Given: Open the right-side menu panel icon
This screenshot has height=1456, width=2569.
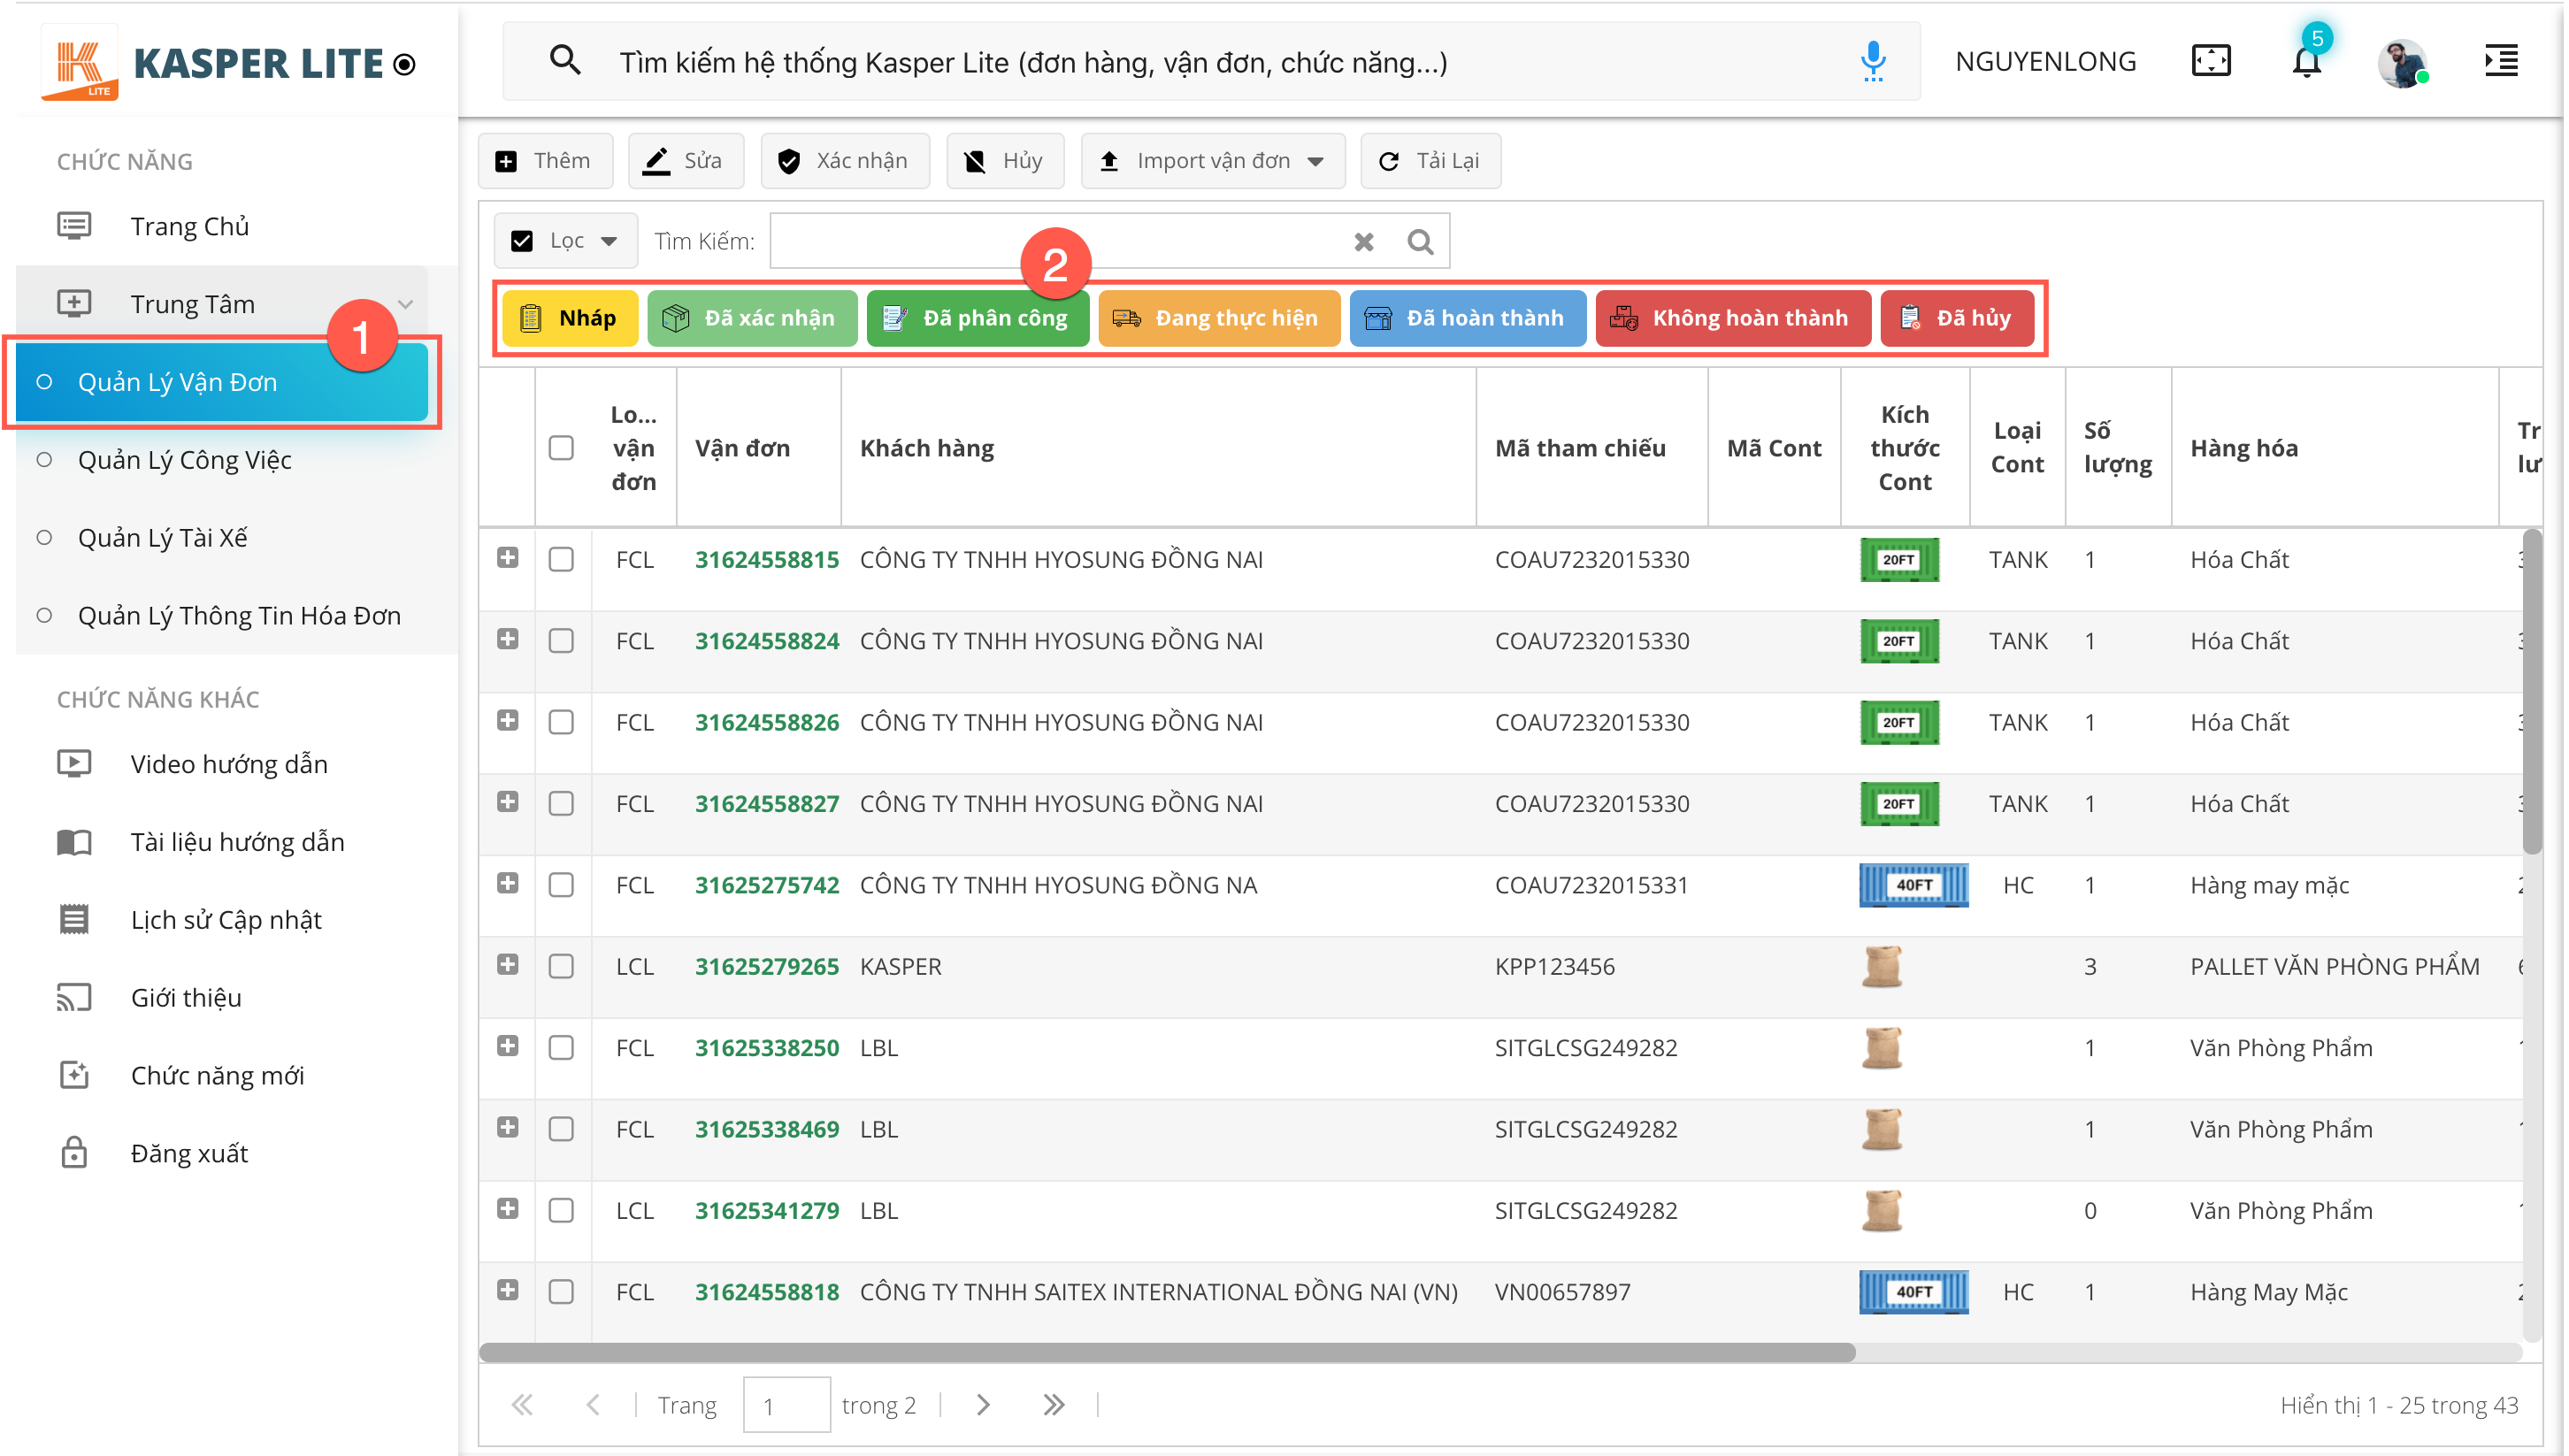Looking at the screenshot, I should tap(2501, 61).
